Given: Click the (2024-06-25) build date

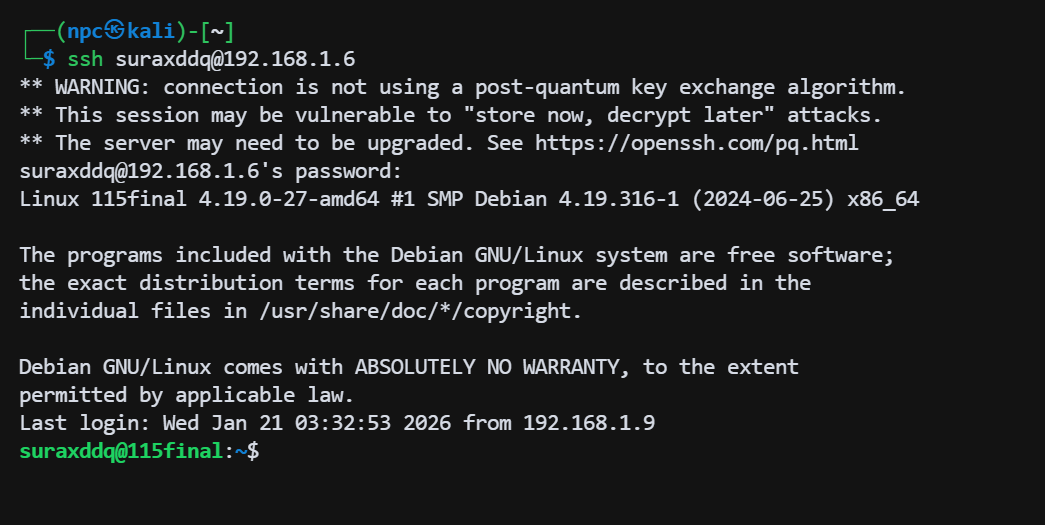Looking at the screenshot, I should click(x=762, y=199).
